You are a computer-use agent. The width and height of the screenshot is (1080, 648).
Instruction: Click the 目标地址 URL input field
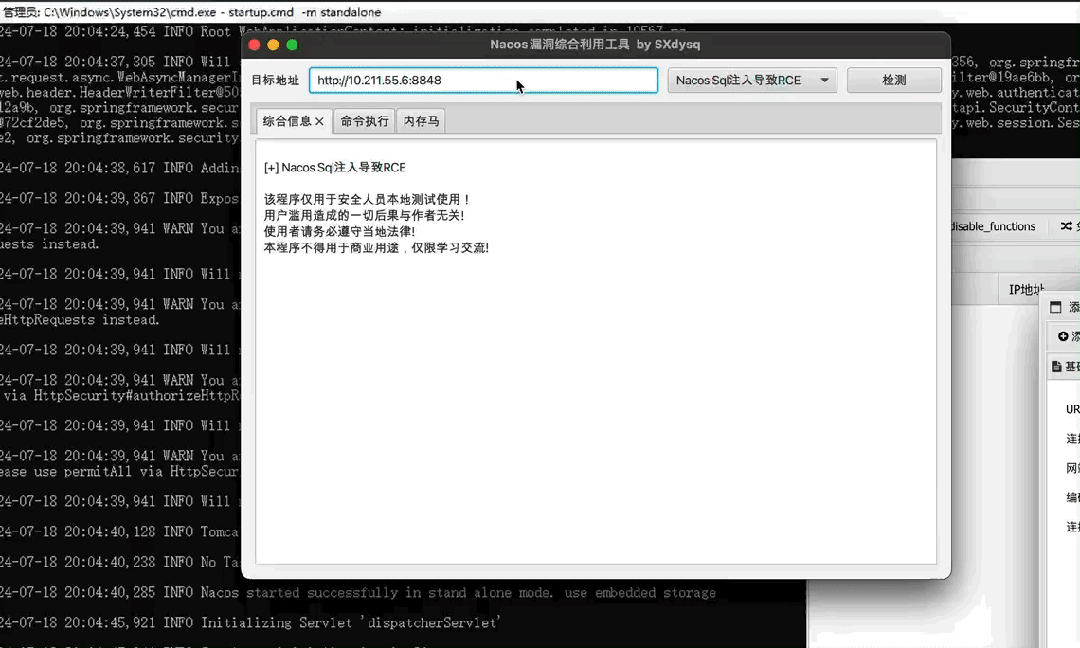(483, 80)
